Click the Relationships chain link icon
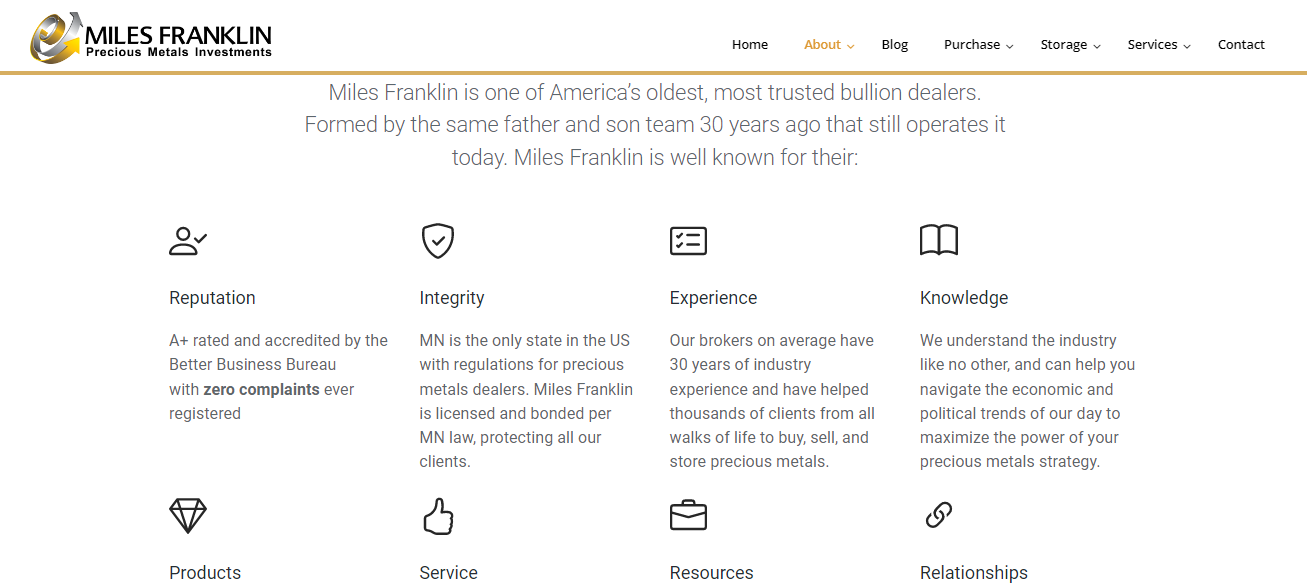Viewport: 1307px width, 584px height. (939, 515)
